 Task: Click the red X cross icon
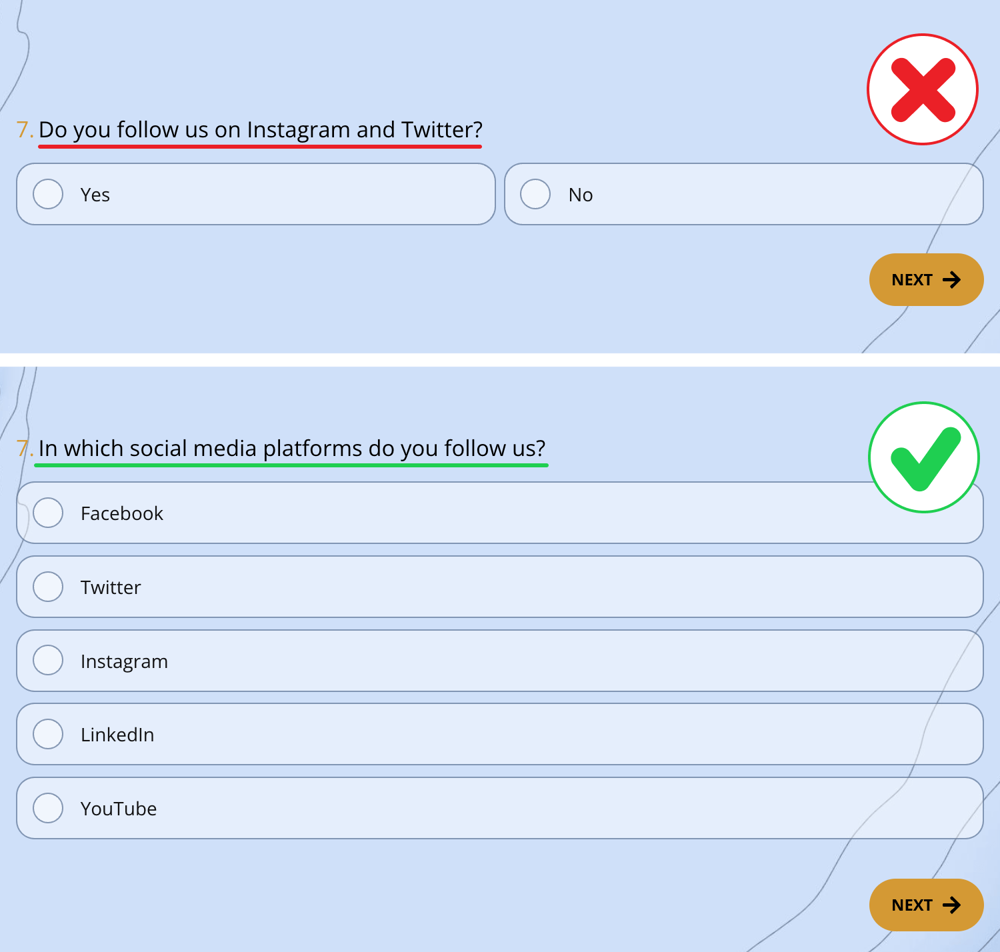(x=922, y=90)
